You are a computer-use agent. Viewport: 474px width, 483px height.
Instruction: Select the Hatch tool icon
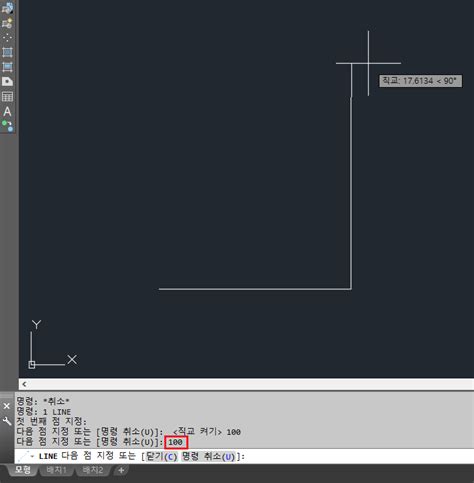coord(7,52)
